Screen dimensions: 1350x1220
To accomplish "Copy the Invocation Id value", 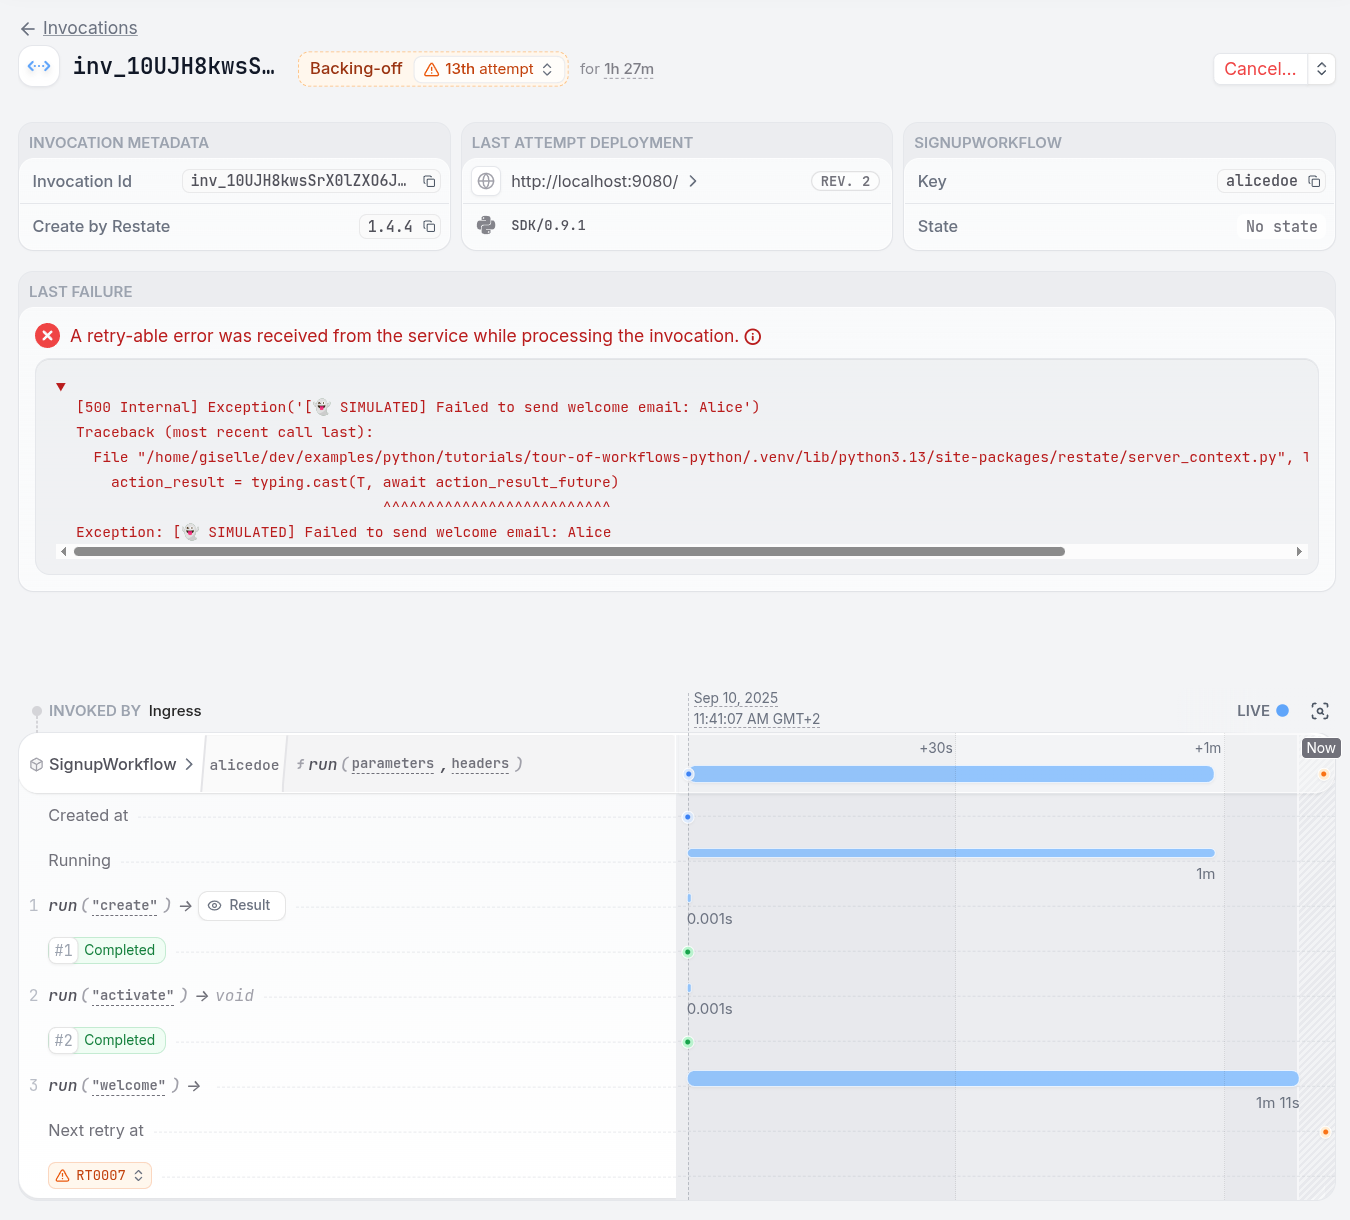I will (x=429, y=181).
